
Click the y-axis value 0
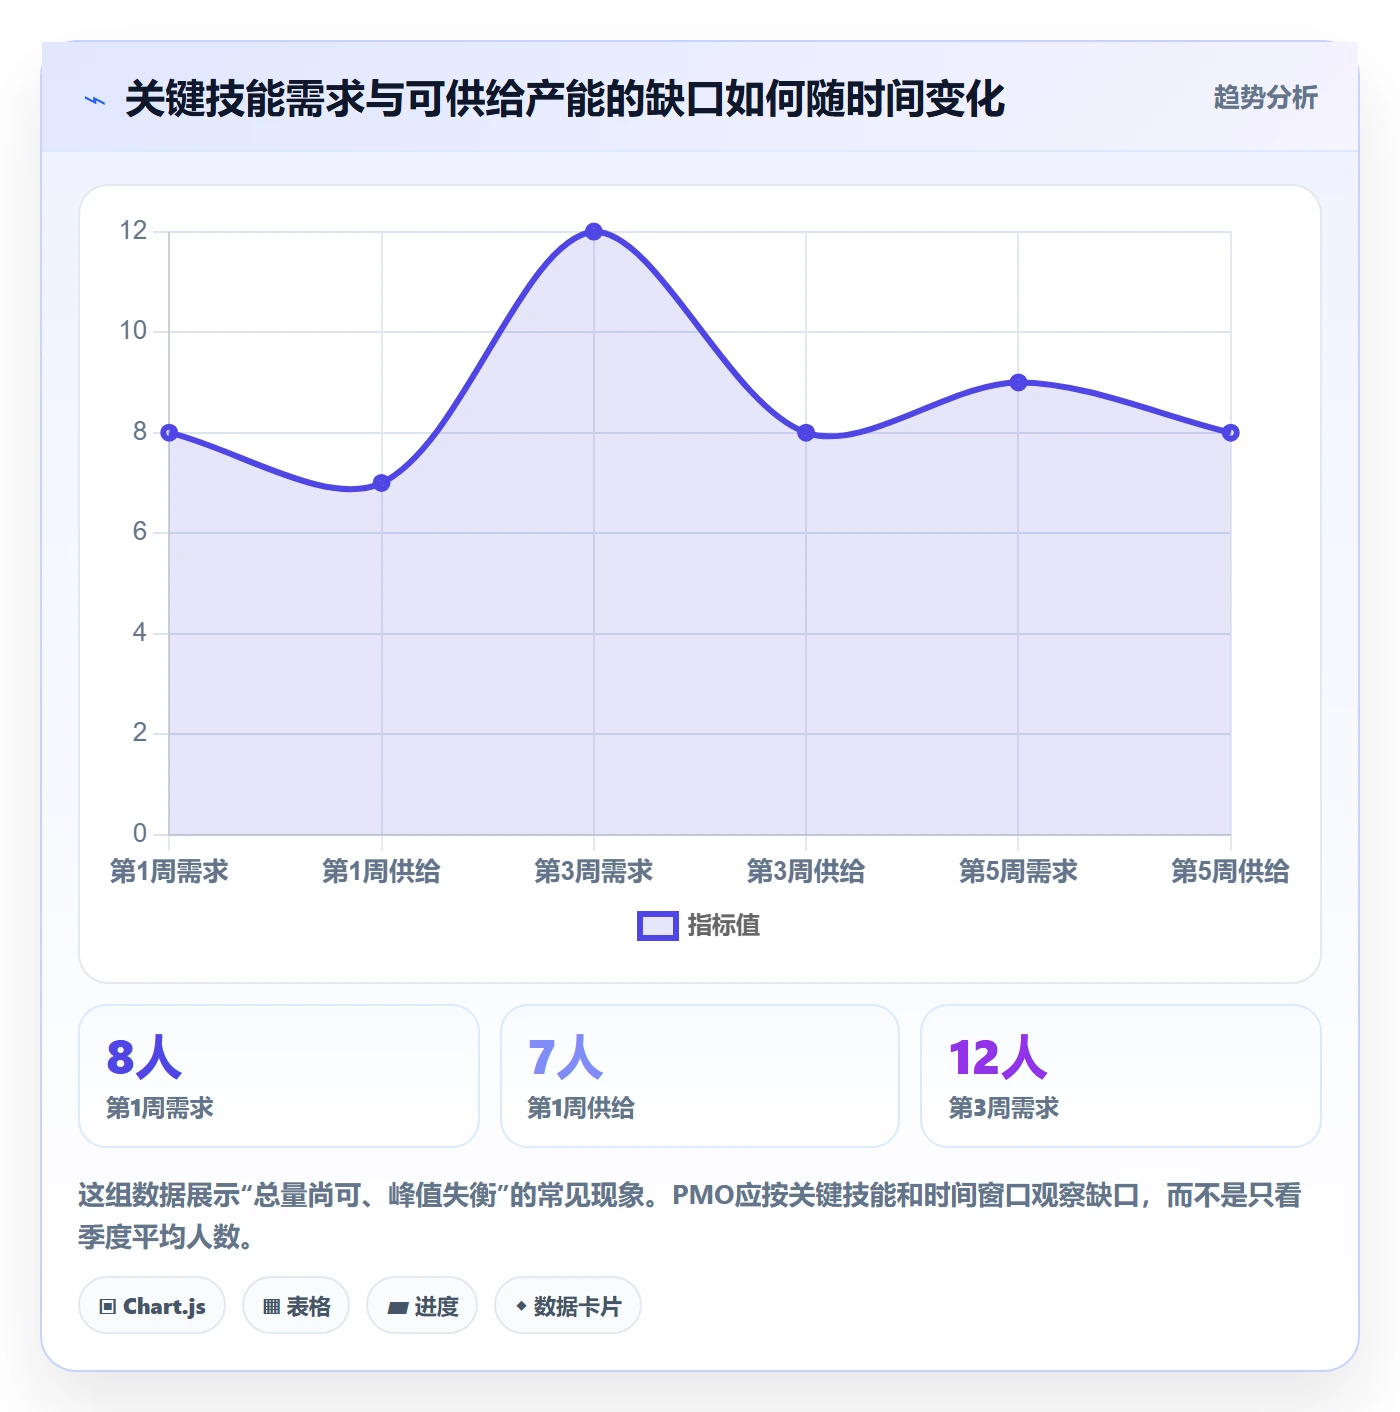(x=140, y=833)
